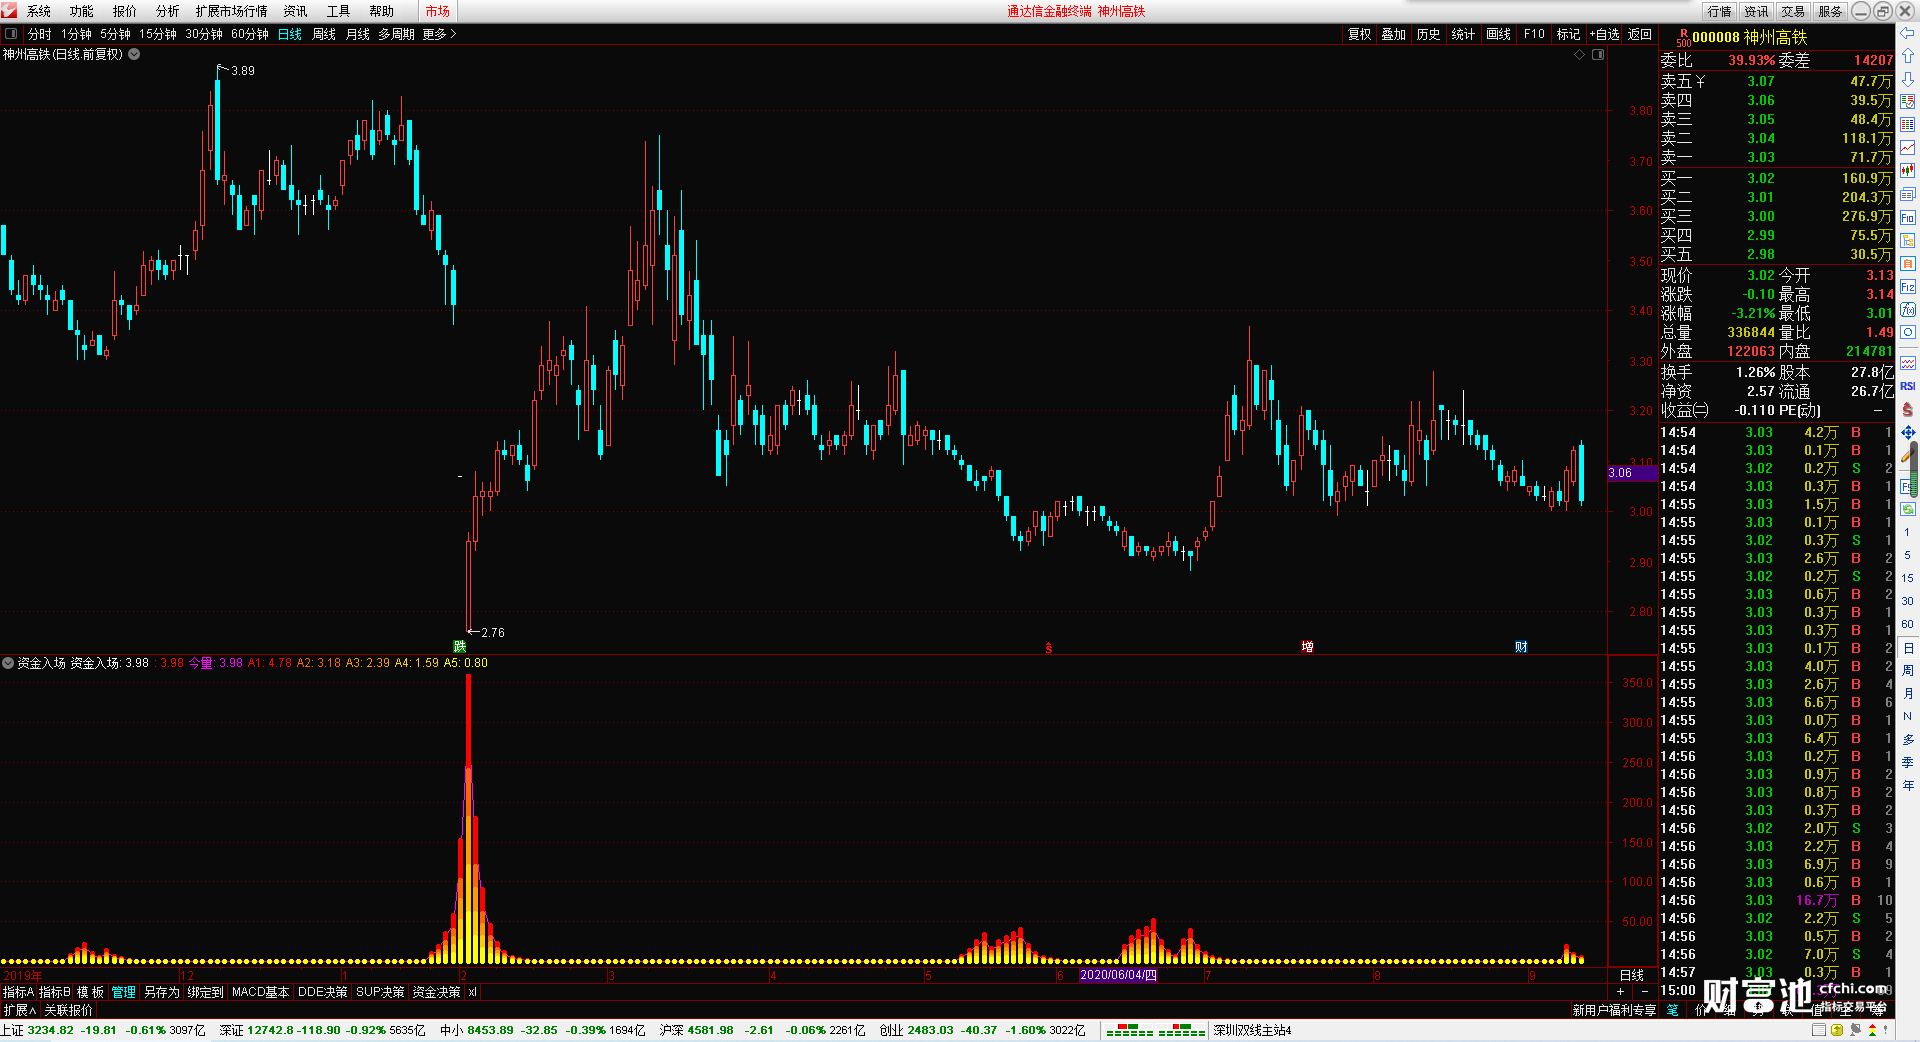Image resolution: width=1920 pixels, height=1042 pixels.
Task: Click the 笔 tab below the trade list
Action: [x=1672, y=1010]
